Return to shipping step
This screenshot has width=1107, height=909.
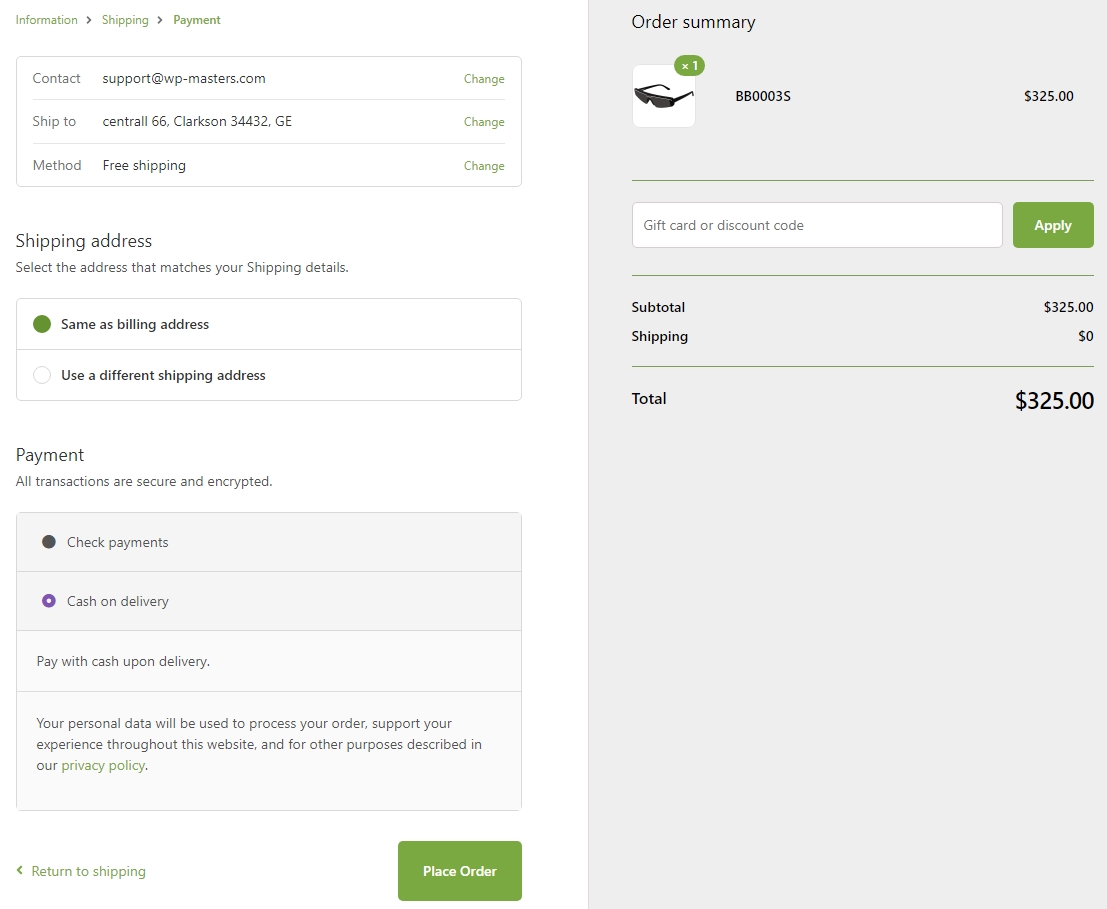[x=88, y=871]
